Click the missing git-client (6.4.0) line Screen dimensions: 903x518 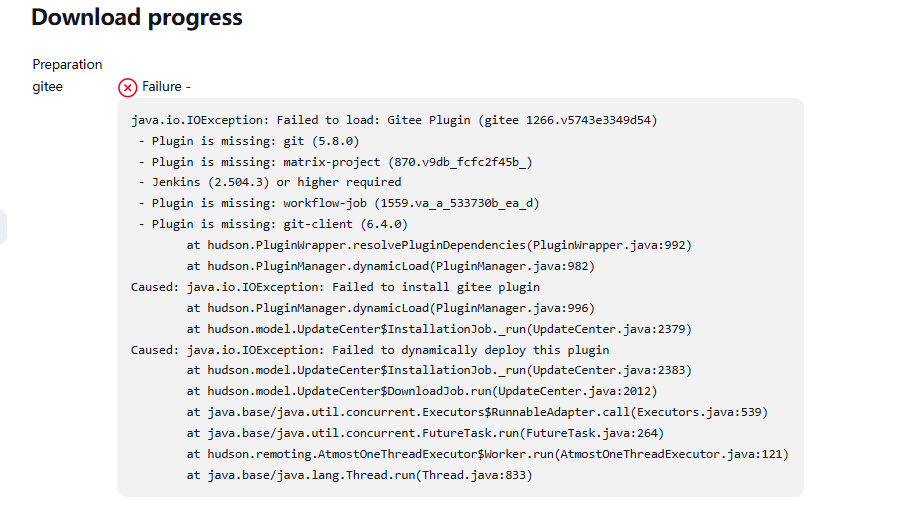(272, 224)
